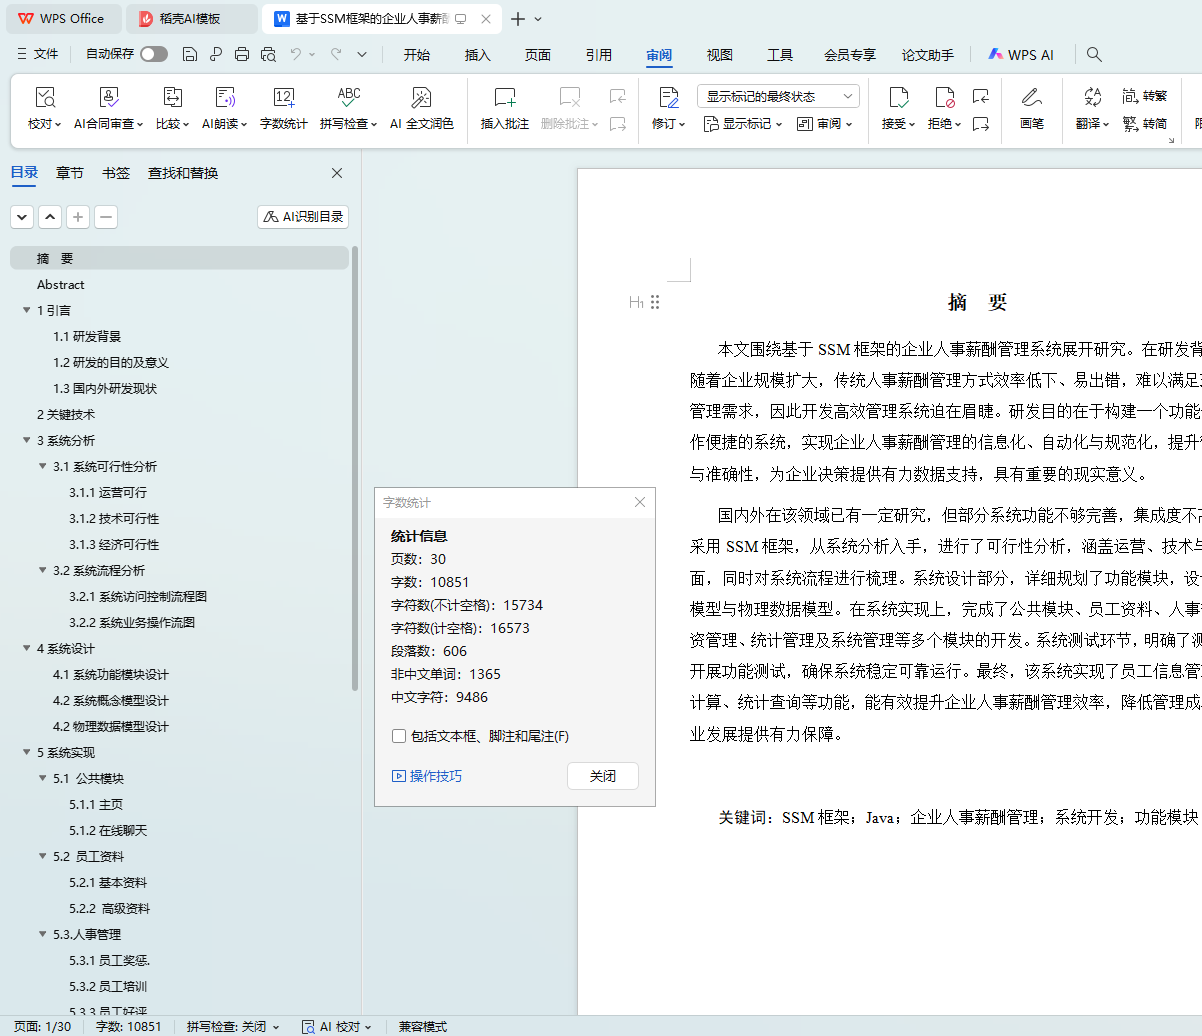Jump to 1.3 国内外研发现状 heading

(115, 389)
